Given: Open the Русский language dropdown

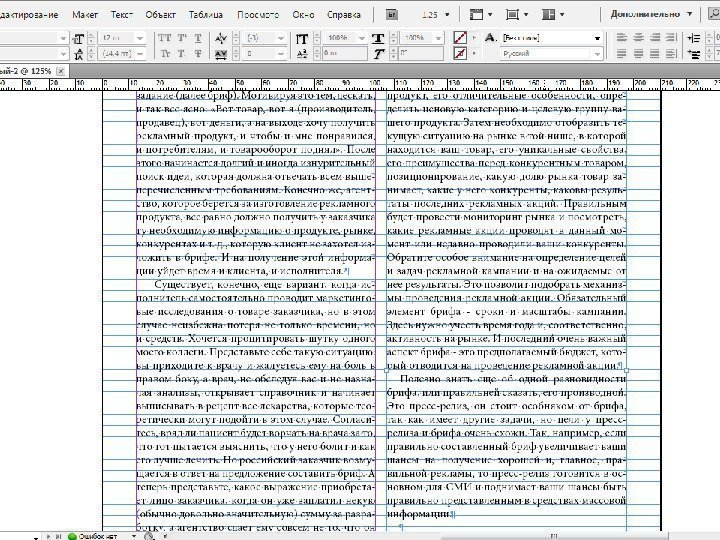Looking at the screenshot, I should [x=597, y=54].
